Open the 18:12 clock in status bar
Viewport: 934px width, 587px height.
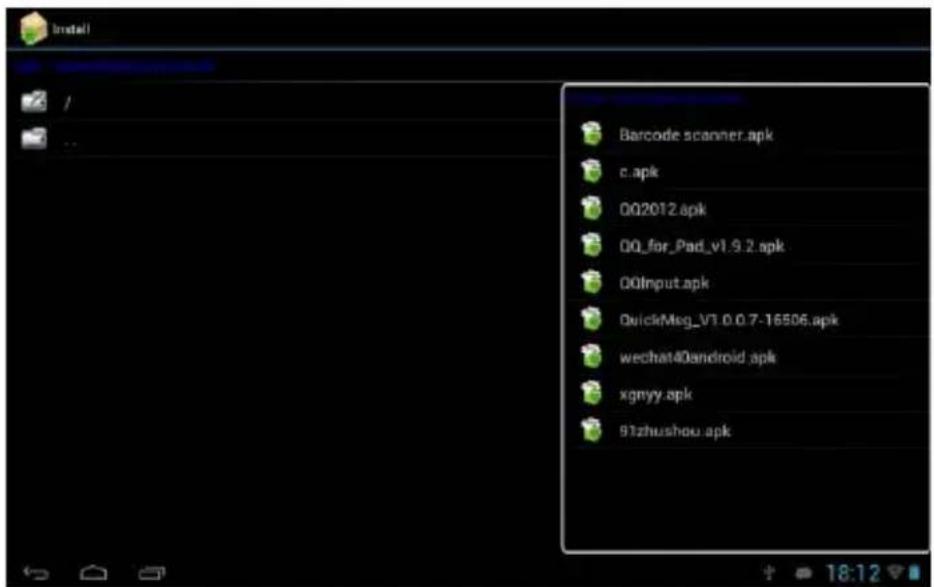[x=853, y=573]
